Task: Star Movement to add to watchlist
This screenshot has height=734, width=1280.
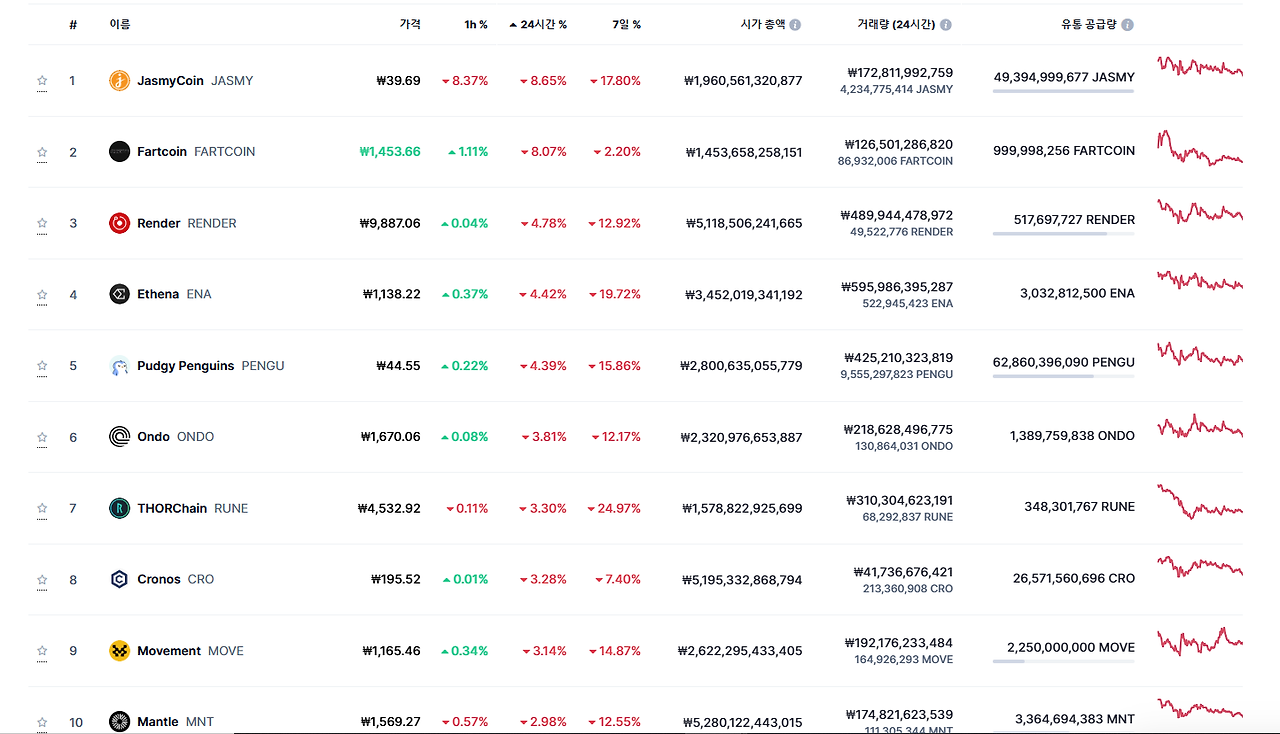Action: click(x=42, y=651)
